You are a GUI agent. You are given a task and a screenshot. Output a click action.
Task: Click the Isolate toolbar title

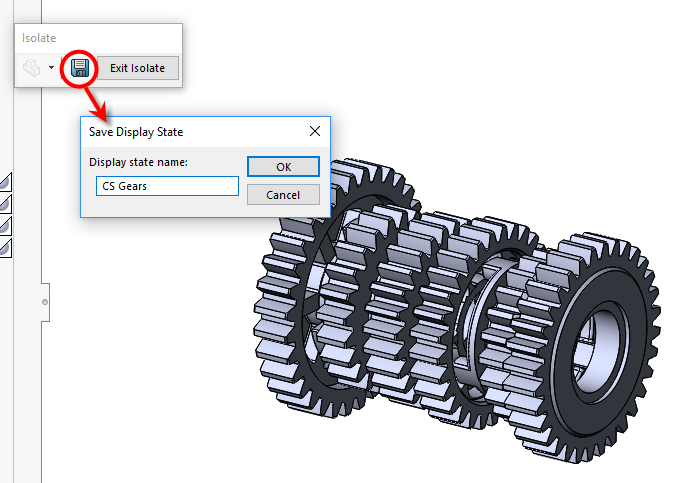point(39,38)
